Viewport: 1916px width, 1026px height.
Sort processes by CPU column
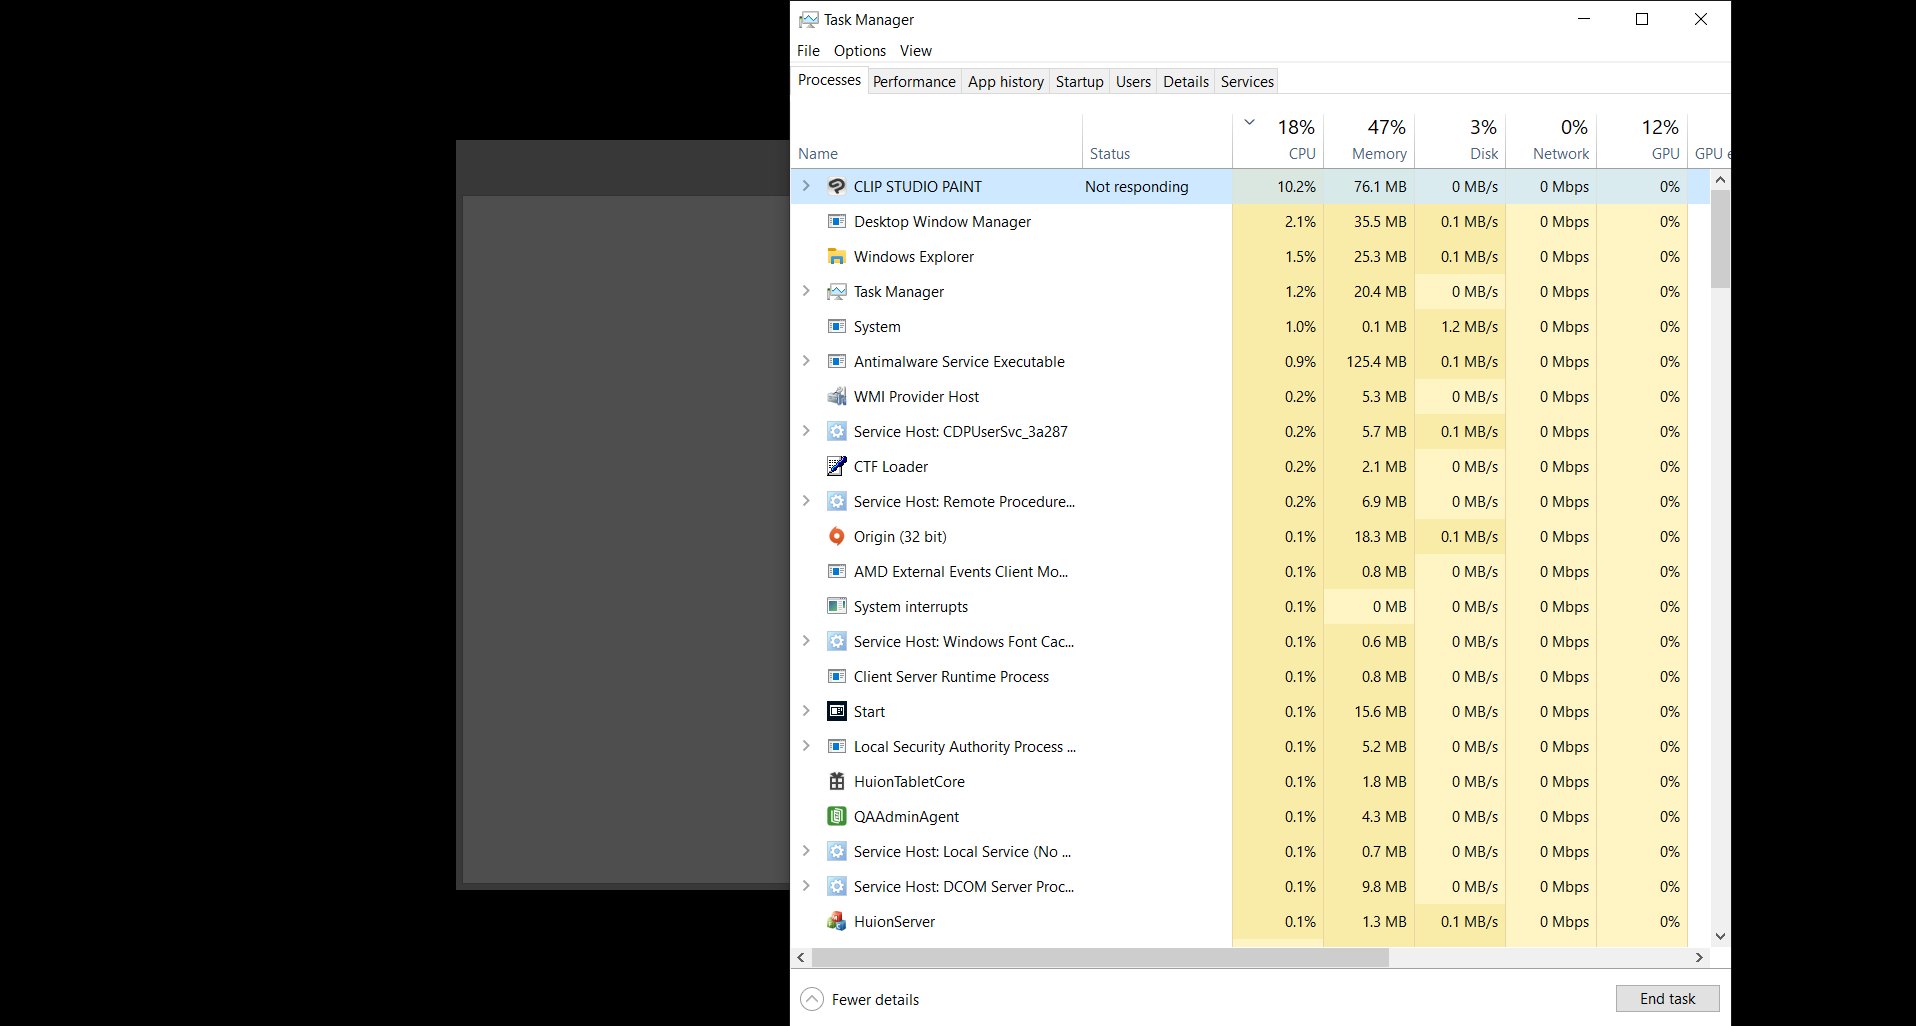point(1278,141)
